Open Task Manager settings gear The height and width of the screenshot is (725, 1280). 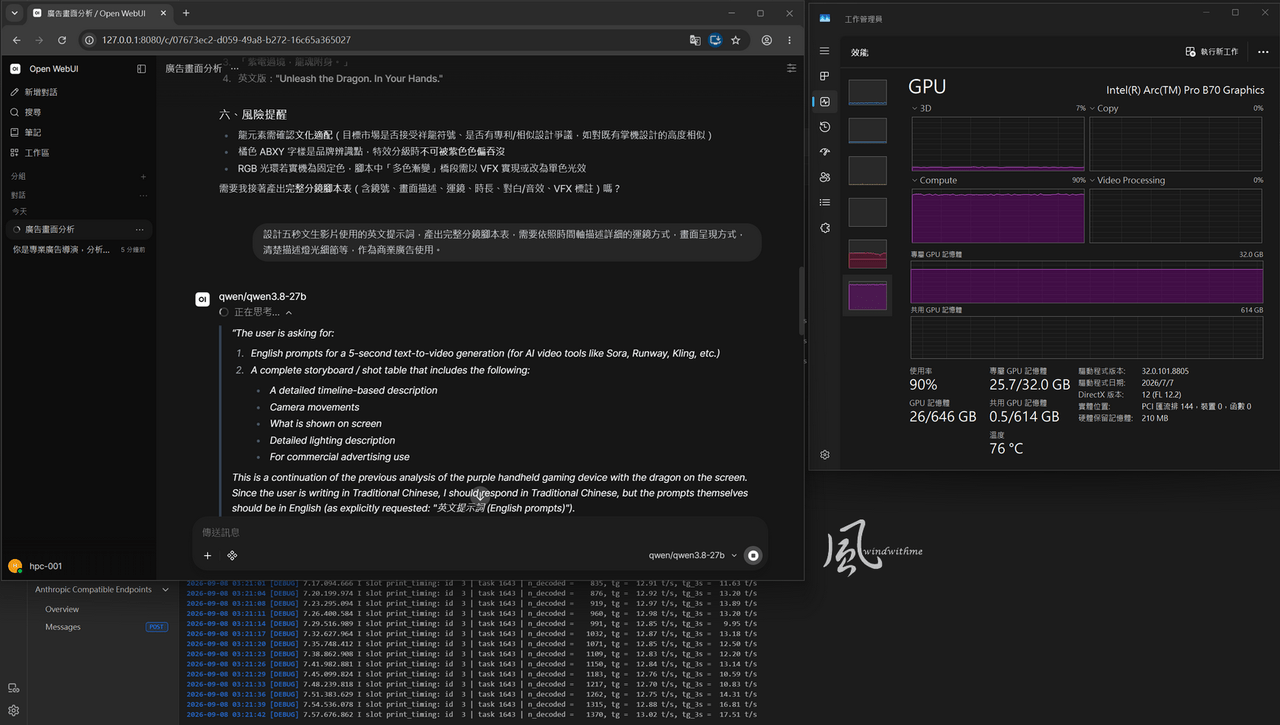click(824, 454)
